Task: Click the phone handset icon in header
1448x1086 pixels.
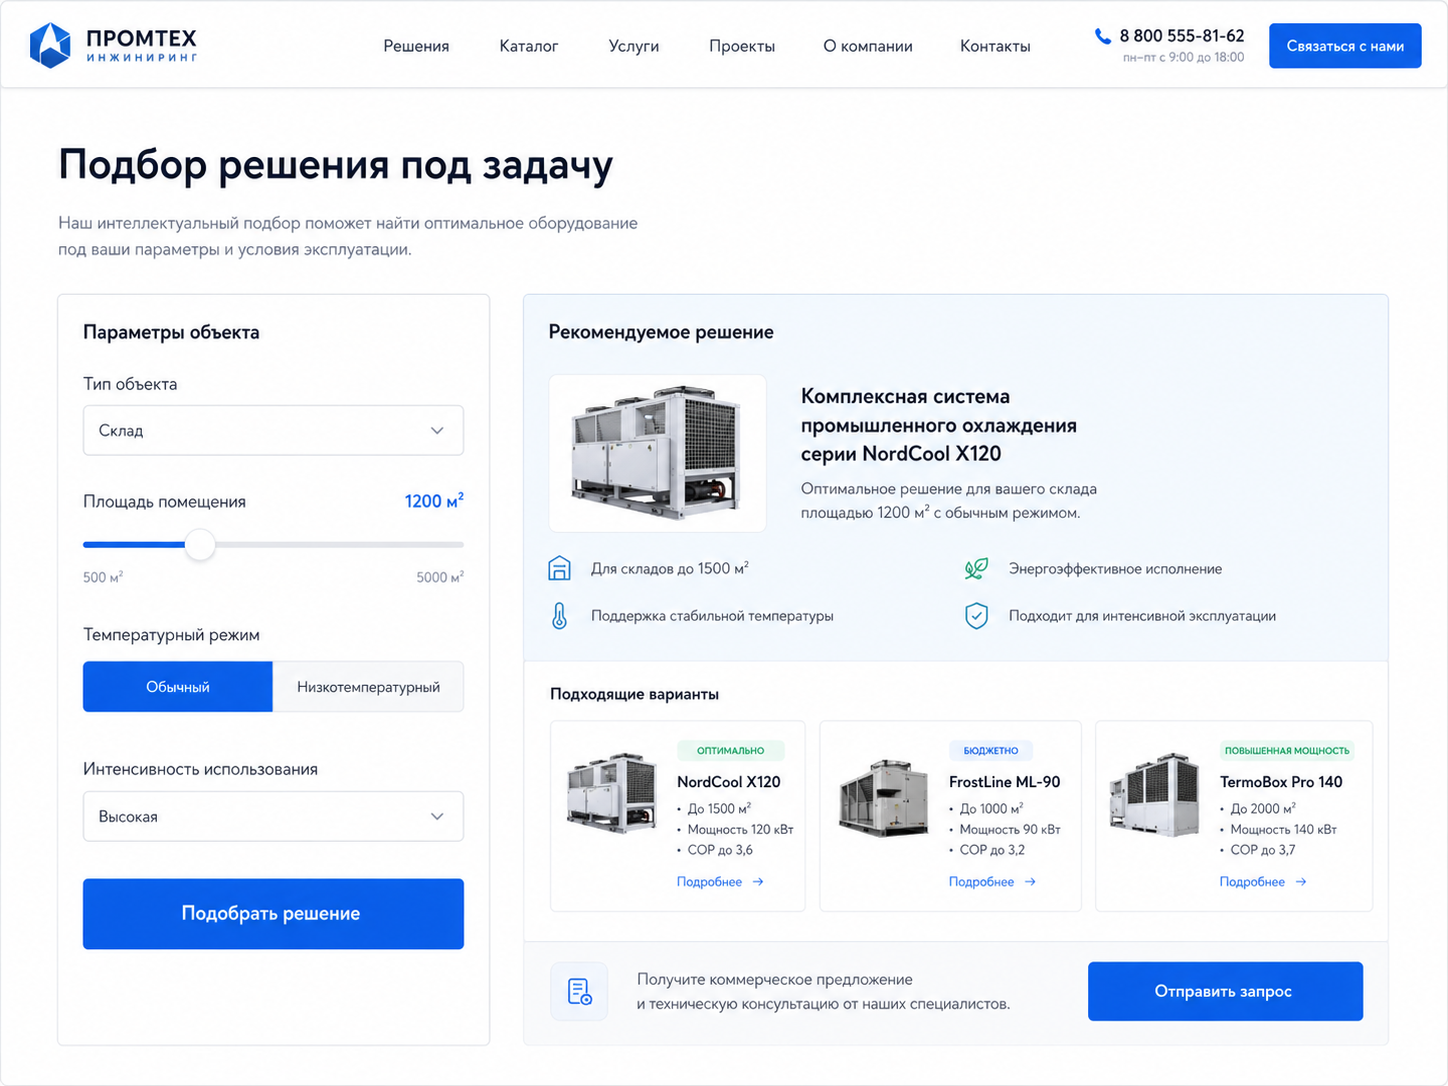Action: (x=1103, y=36)
